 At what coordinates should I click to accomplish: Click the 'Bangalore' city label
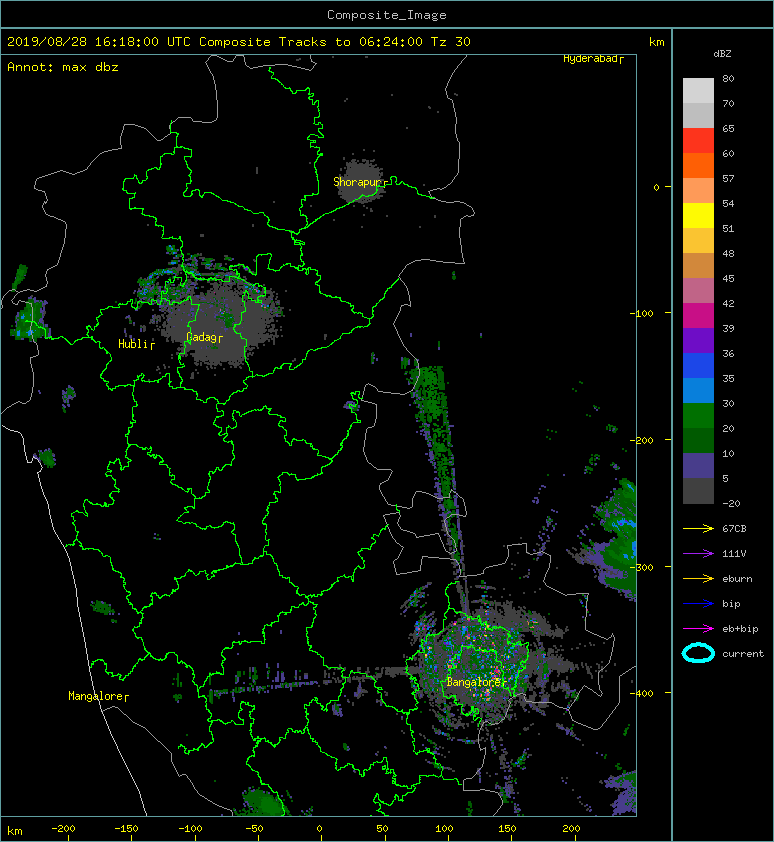(x=474, y=682)
